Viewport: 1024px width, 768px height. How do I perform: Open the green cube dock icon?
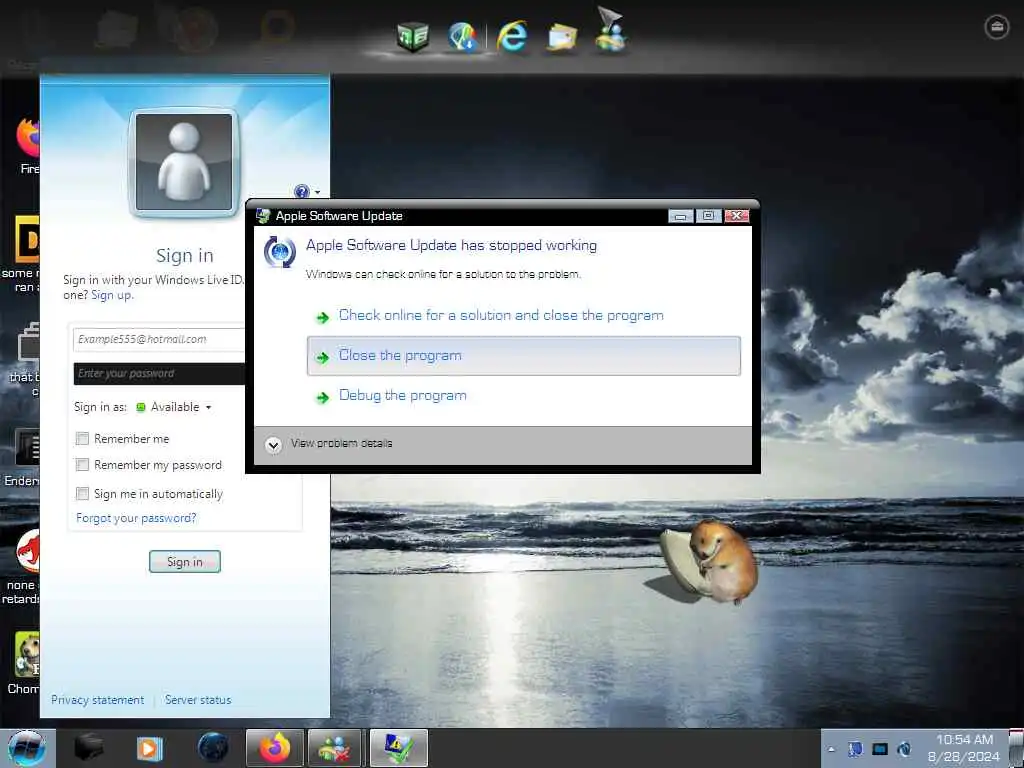point(413,36)
